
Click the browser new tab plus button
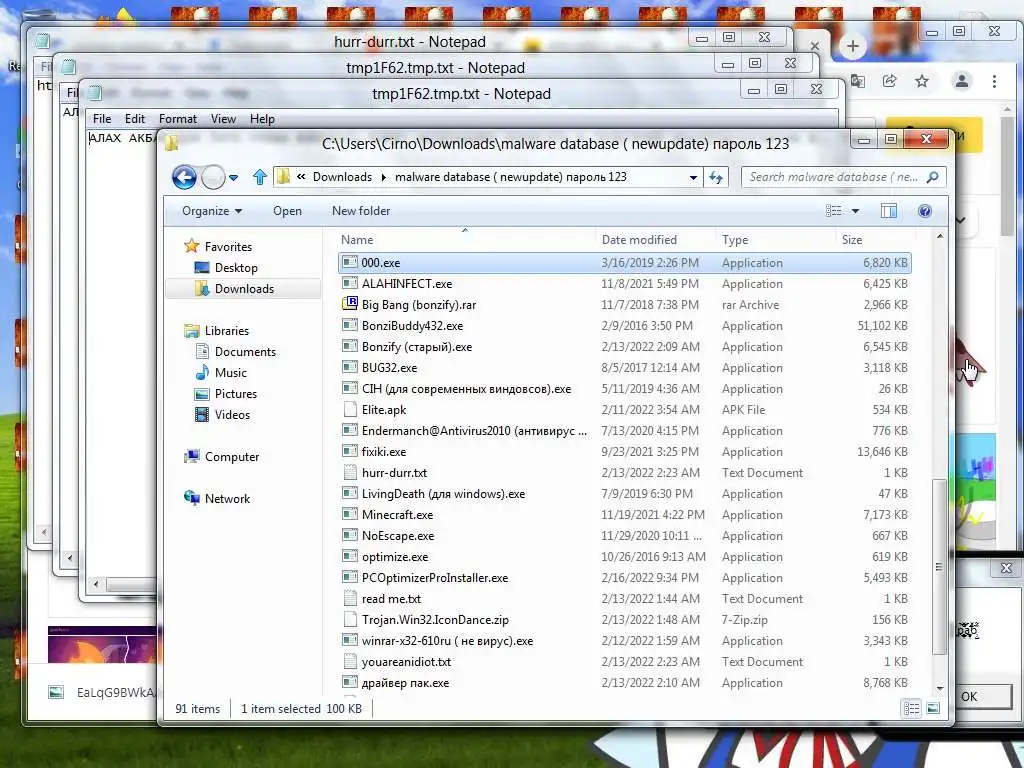coord(852,46)
